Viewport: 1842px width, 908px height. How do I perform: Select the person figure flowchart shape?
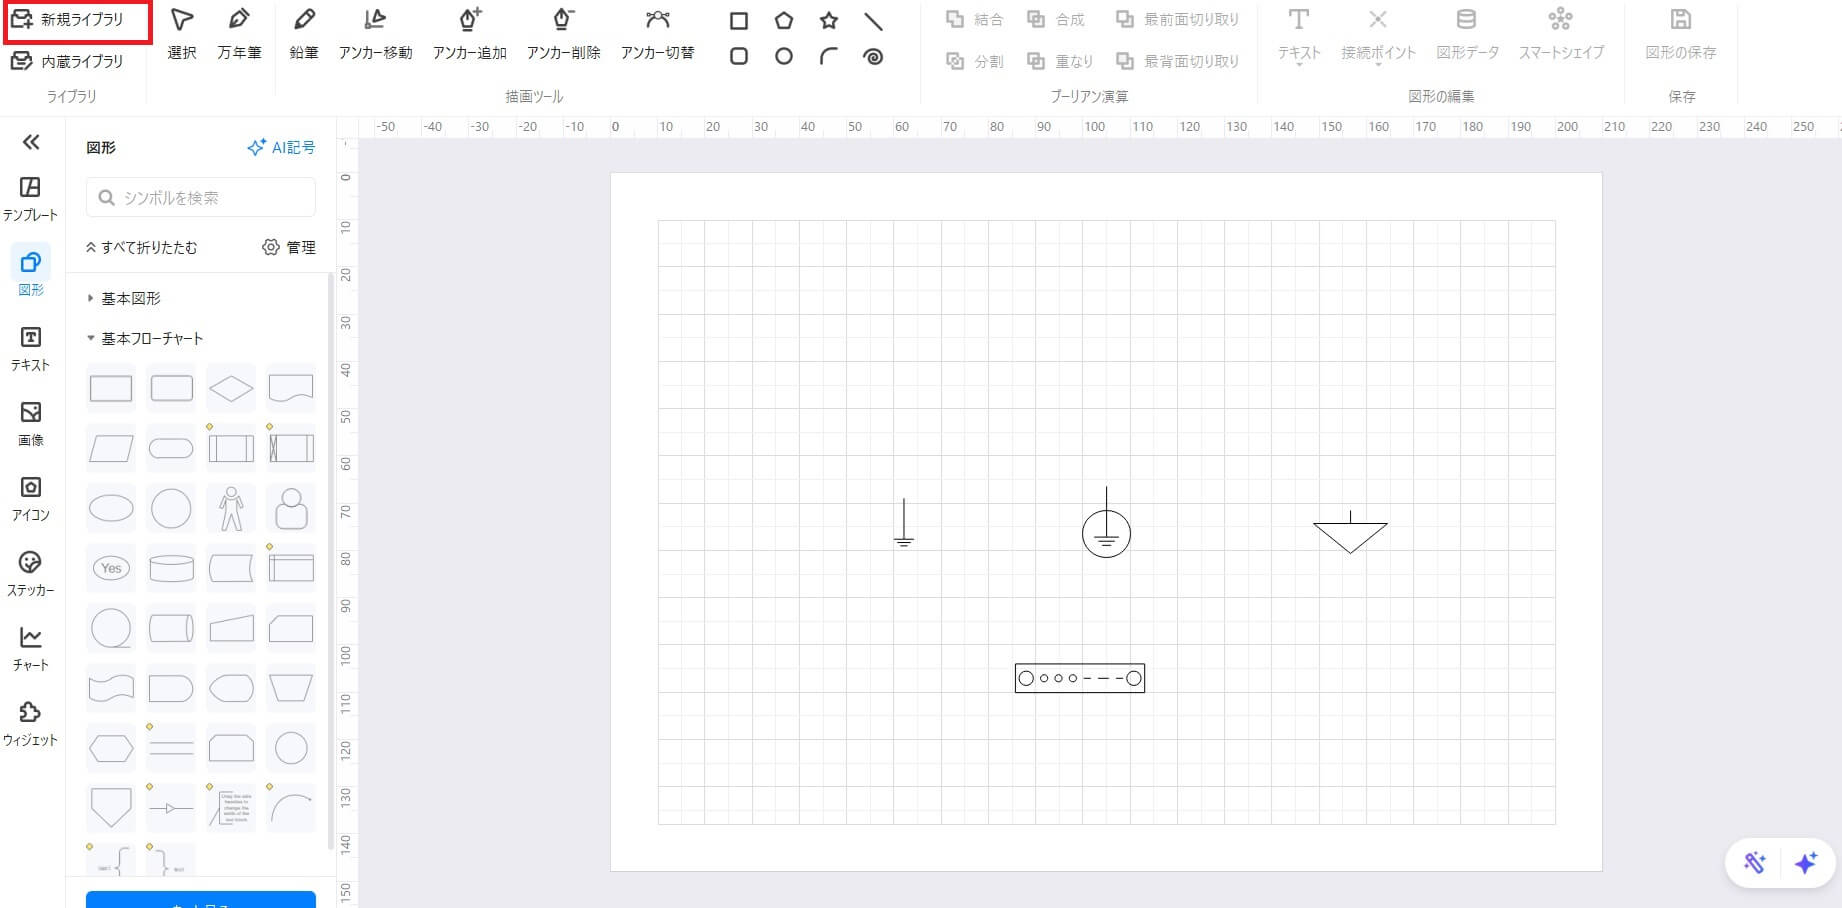[x=231, y=508]
